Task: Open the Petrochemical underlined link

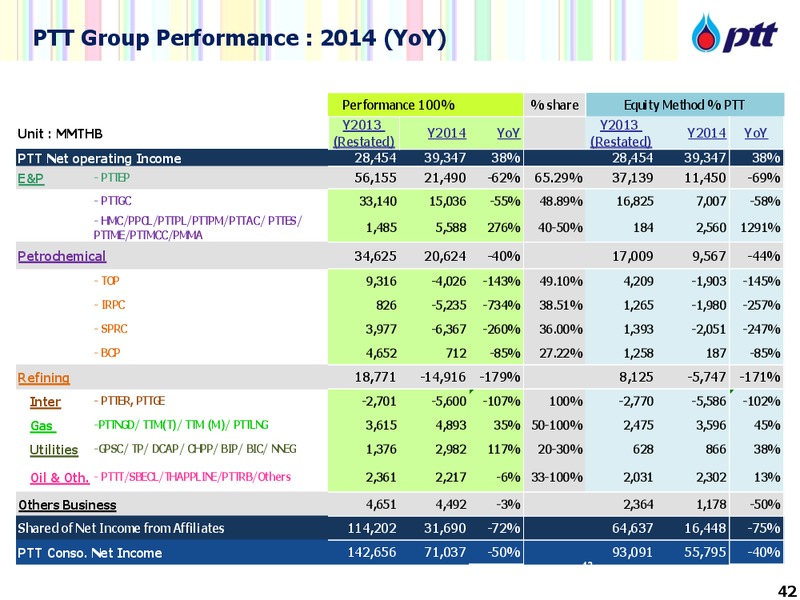Action: [x=62, y=256]
